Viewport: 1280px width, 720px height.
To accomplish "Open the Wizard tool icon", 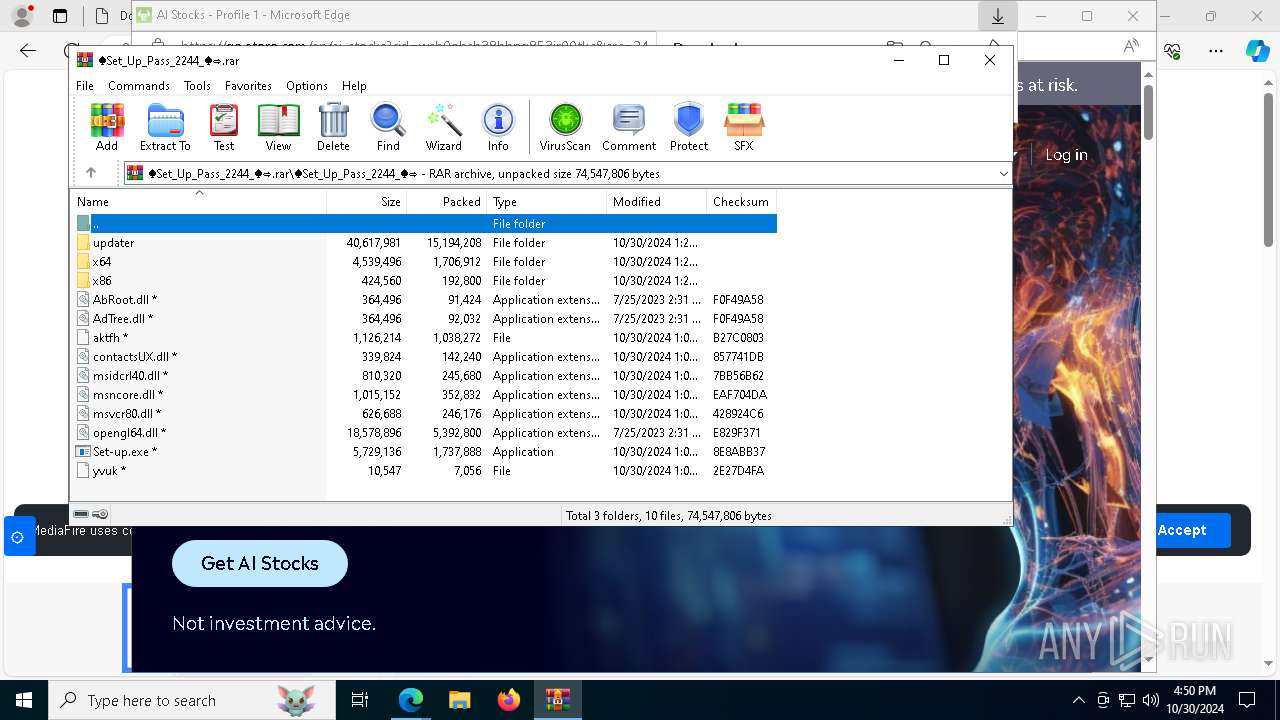I will point(443,127).
